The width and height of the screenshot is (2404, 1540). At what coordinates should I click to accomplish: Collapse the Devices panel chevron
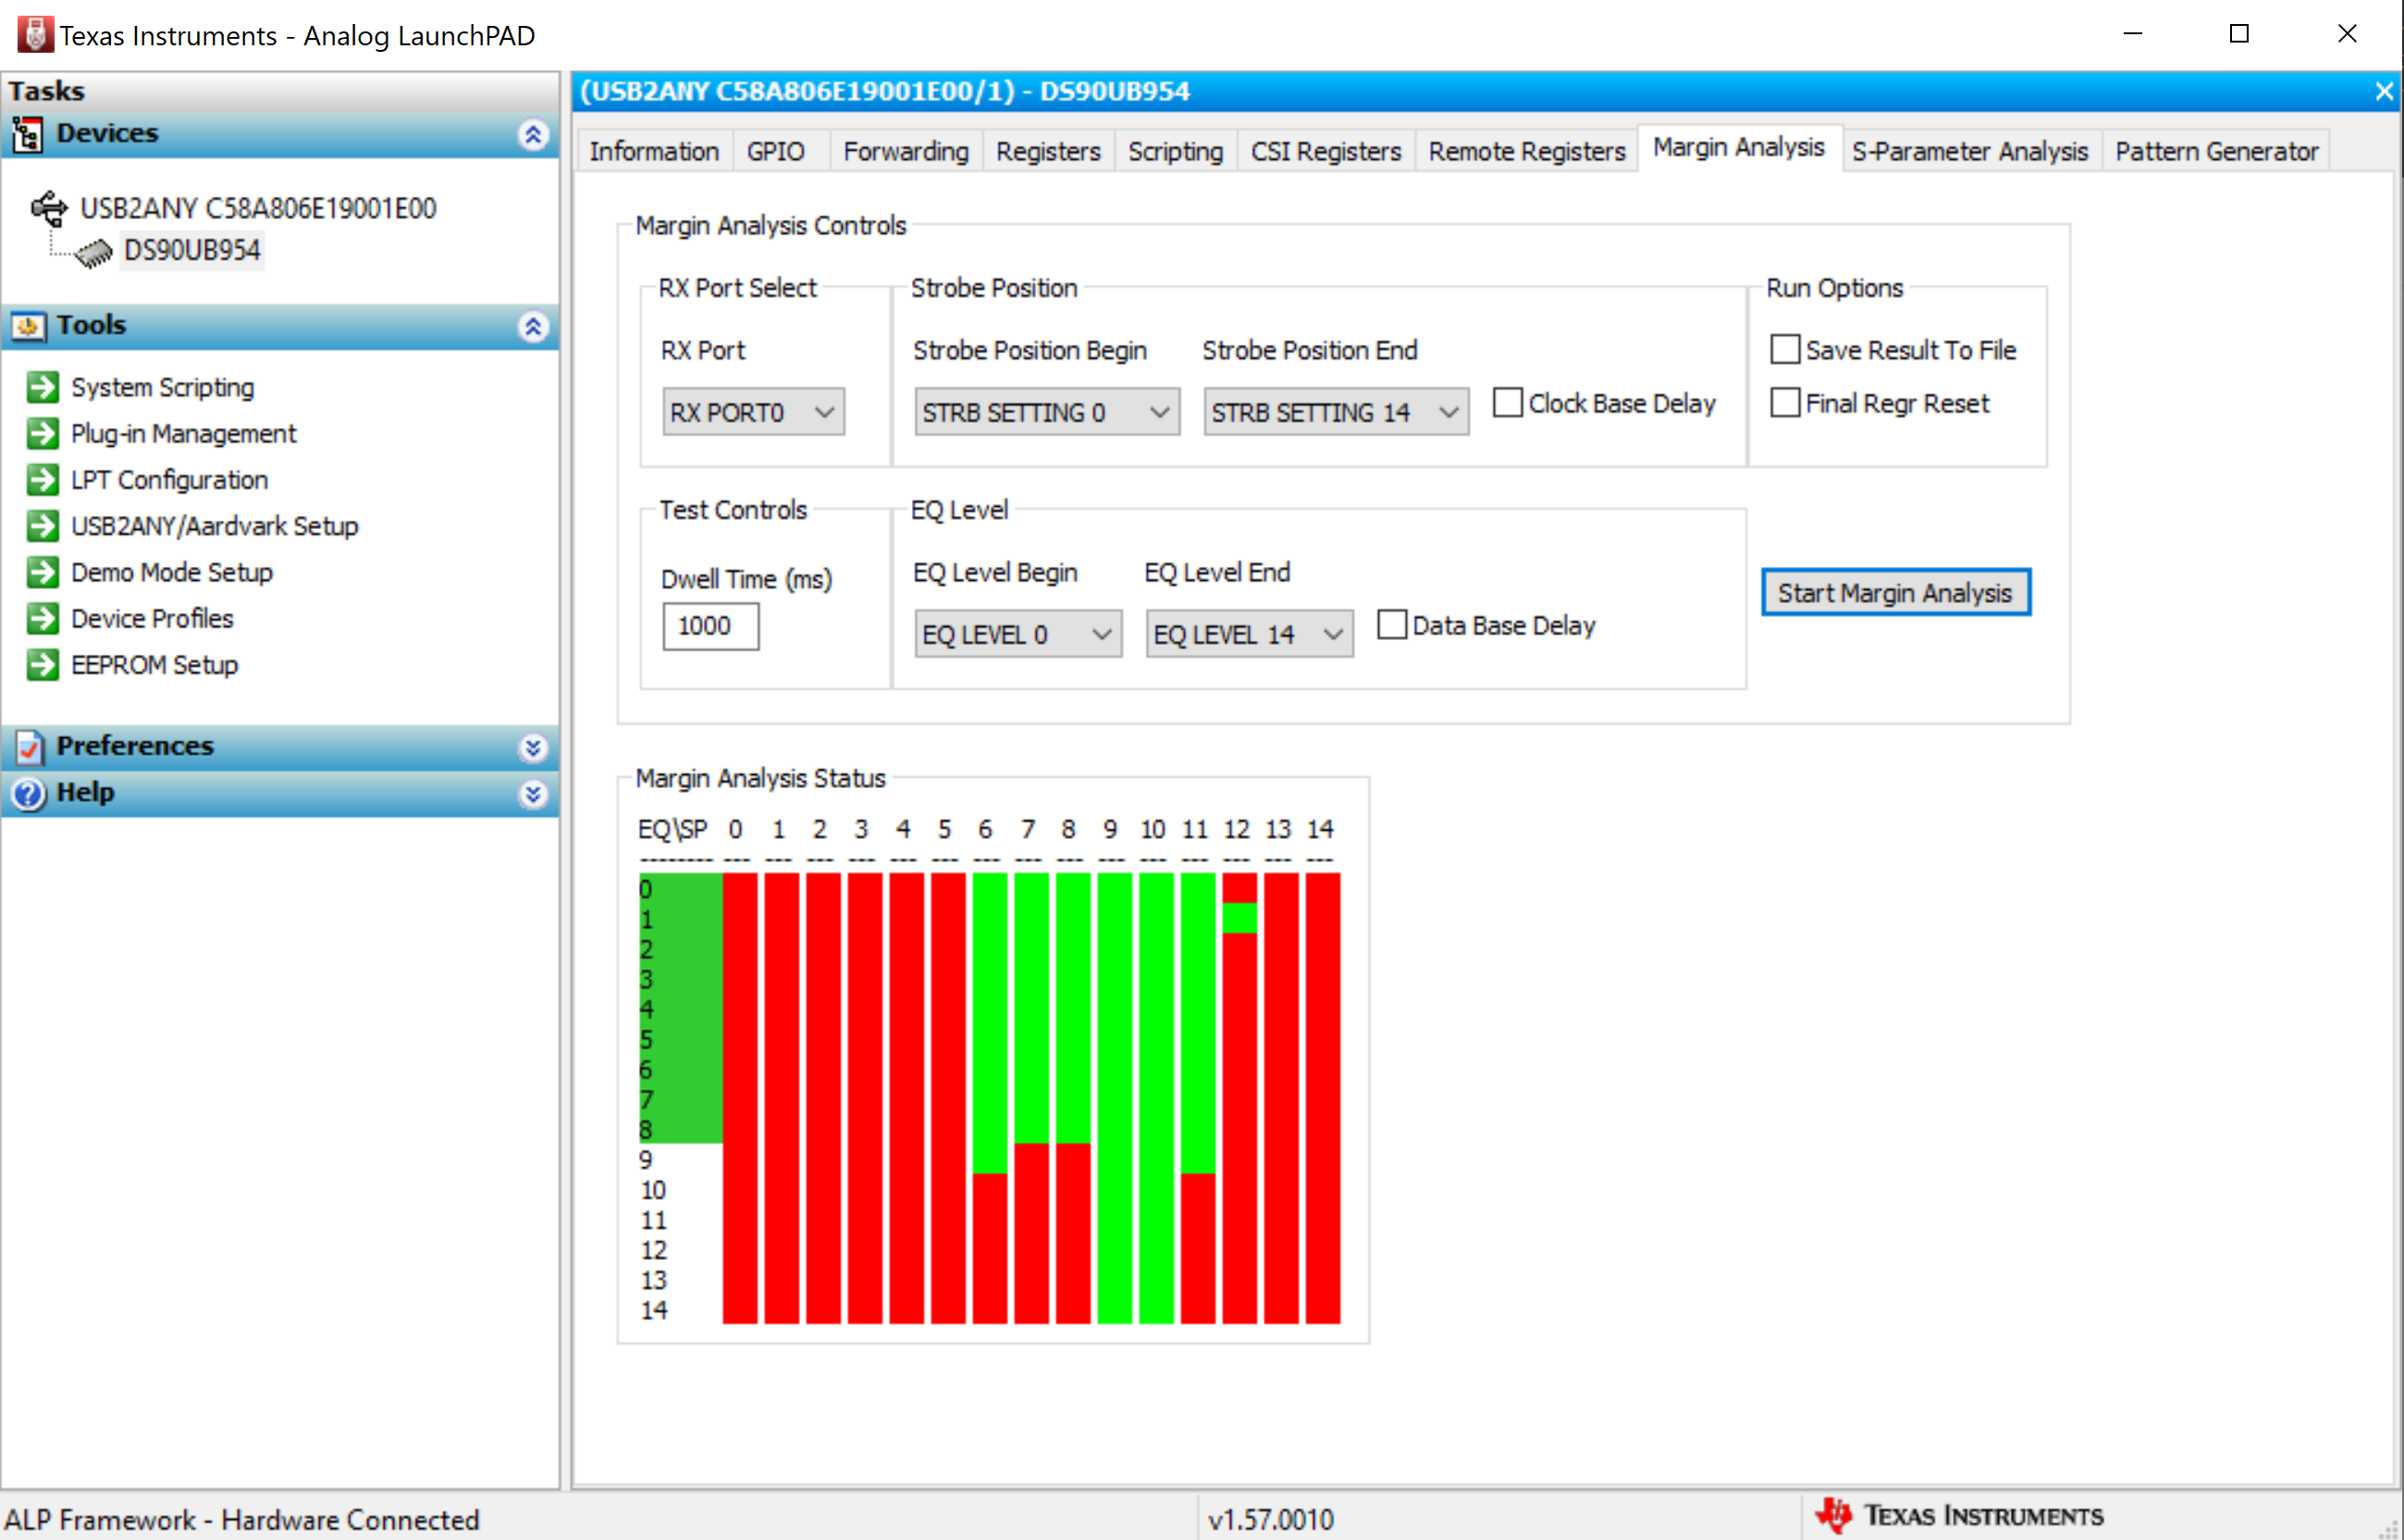pyautogui.click(x=533, y=134)
